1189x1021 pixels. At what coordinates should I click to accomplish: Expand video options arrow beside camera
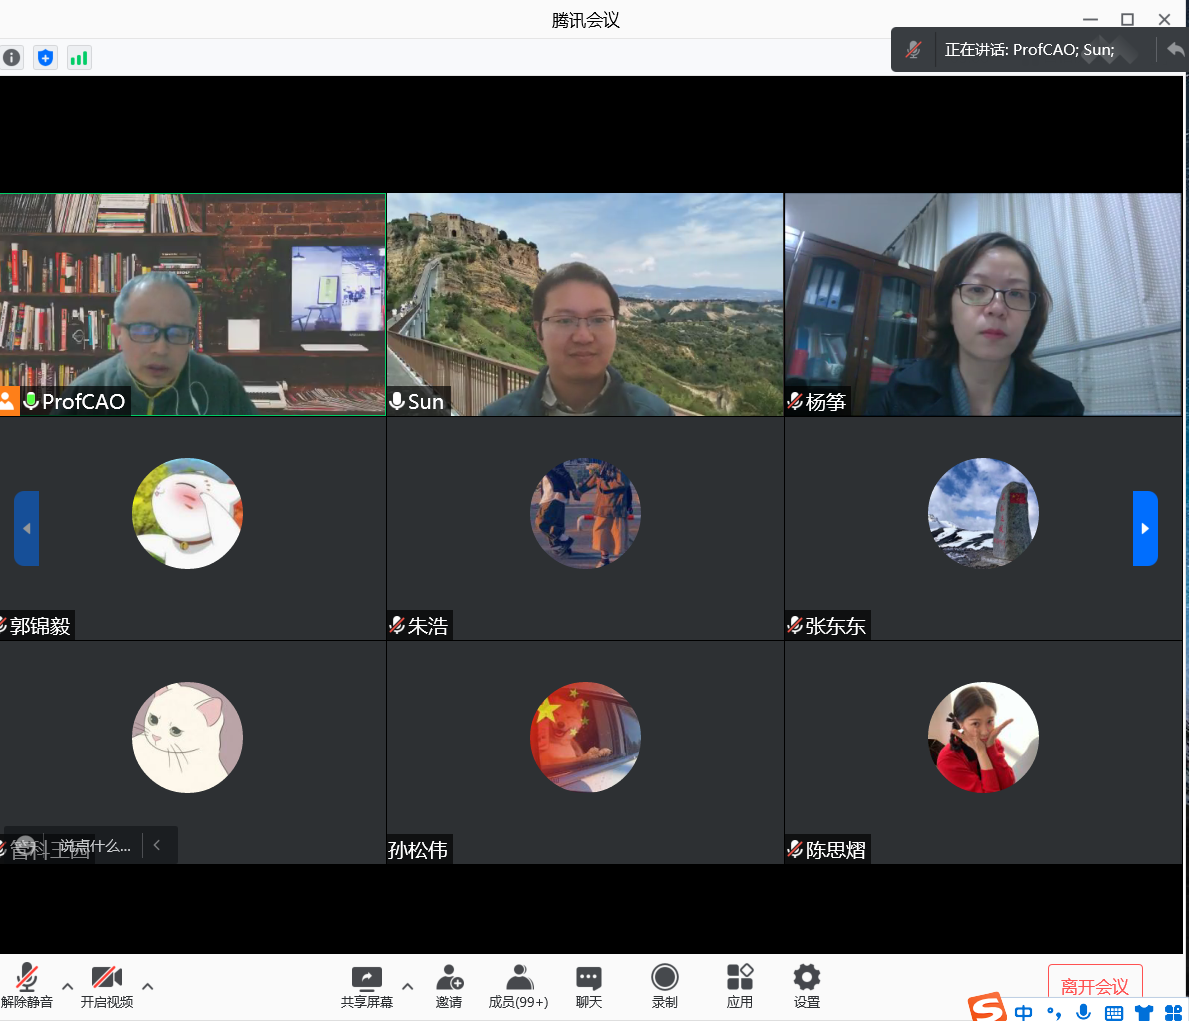[x=147, y=986]
